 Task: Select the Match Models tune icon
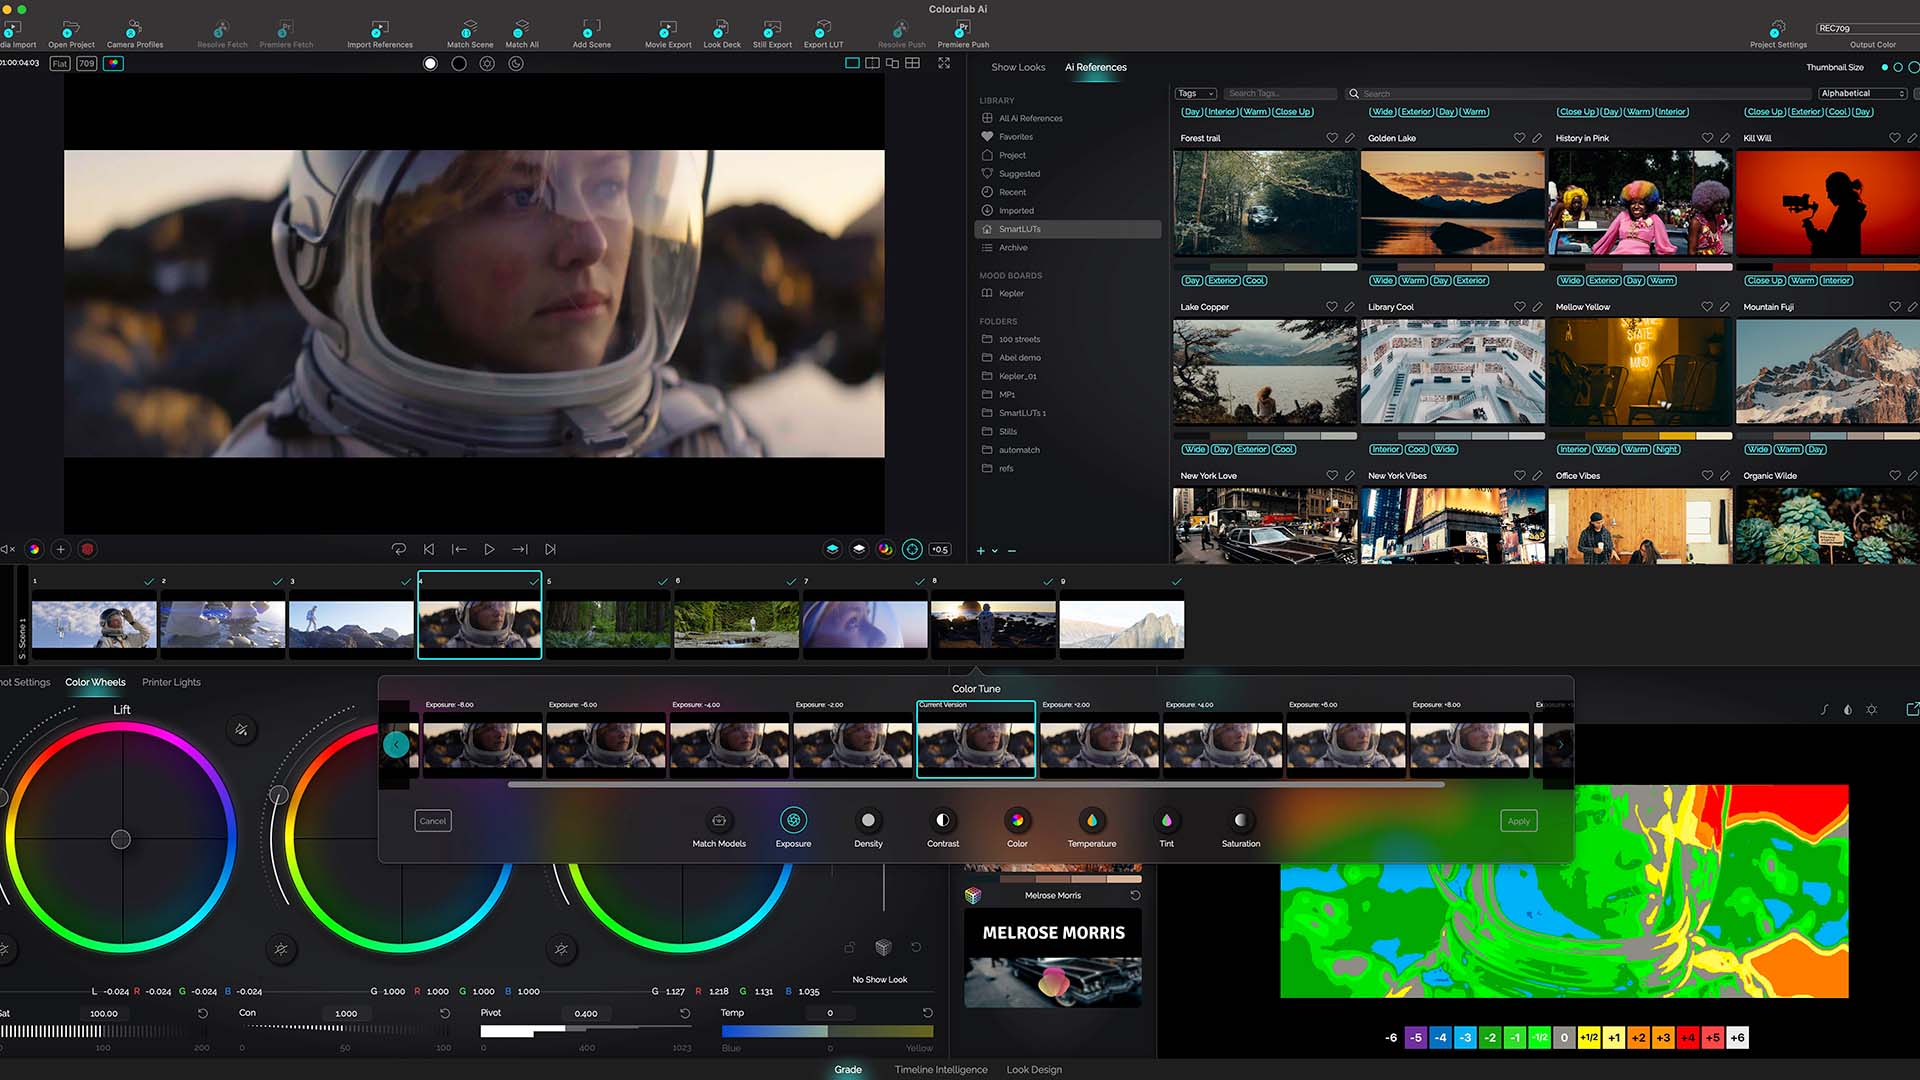(x=719, y=821)
